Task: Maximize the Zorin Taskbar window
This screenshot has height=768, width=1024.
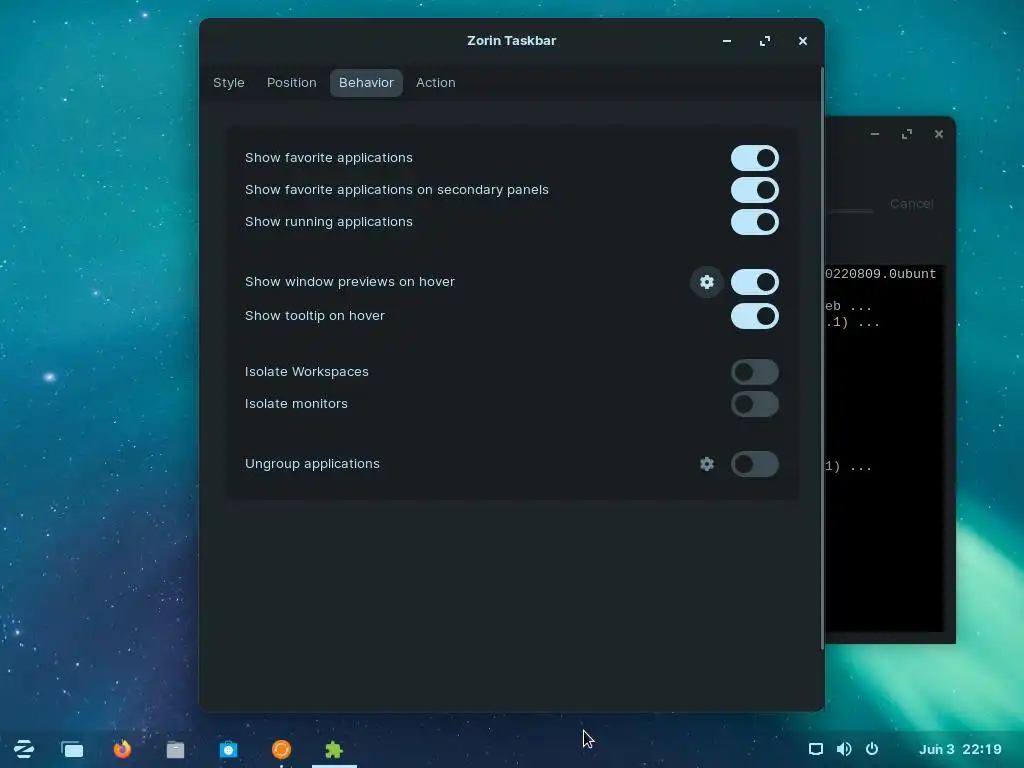Action: [765, 40]
